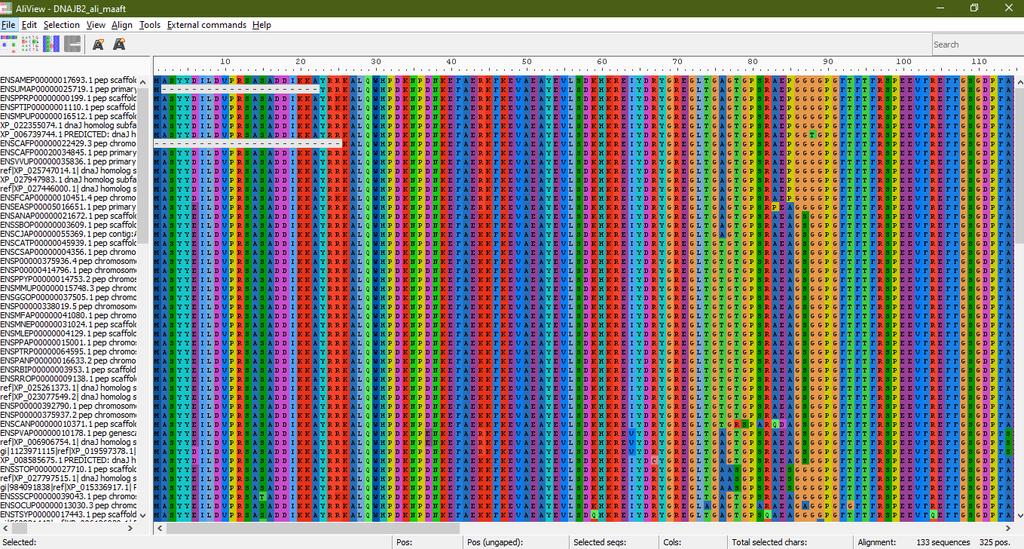
Task: Select sequence XP_008585675.1 PREDICTED
Action: pos(69,460)
